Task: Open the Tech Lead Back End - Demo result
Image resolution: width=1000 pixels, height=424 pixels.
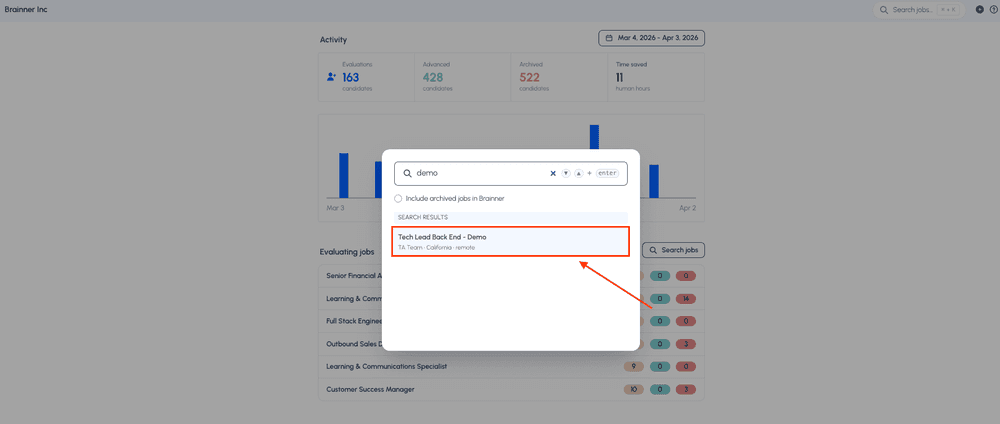Action: [510, 242]
